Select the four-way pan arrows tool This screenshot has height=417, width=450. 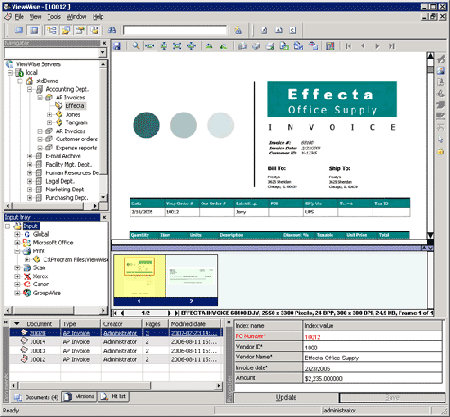pos(191,46)
